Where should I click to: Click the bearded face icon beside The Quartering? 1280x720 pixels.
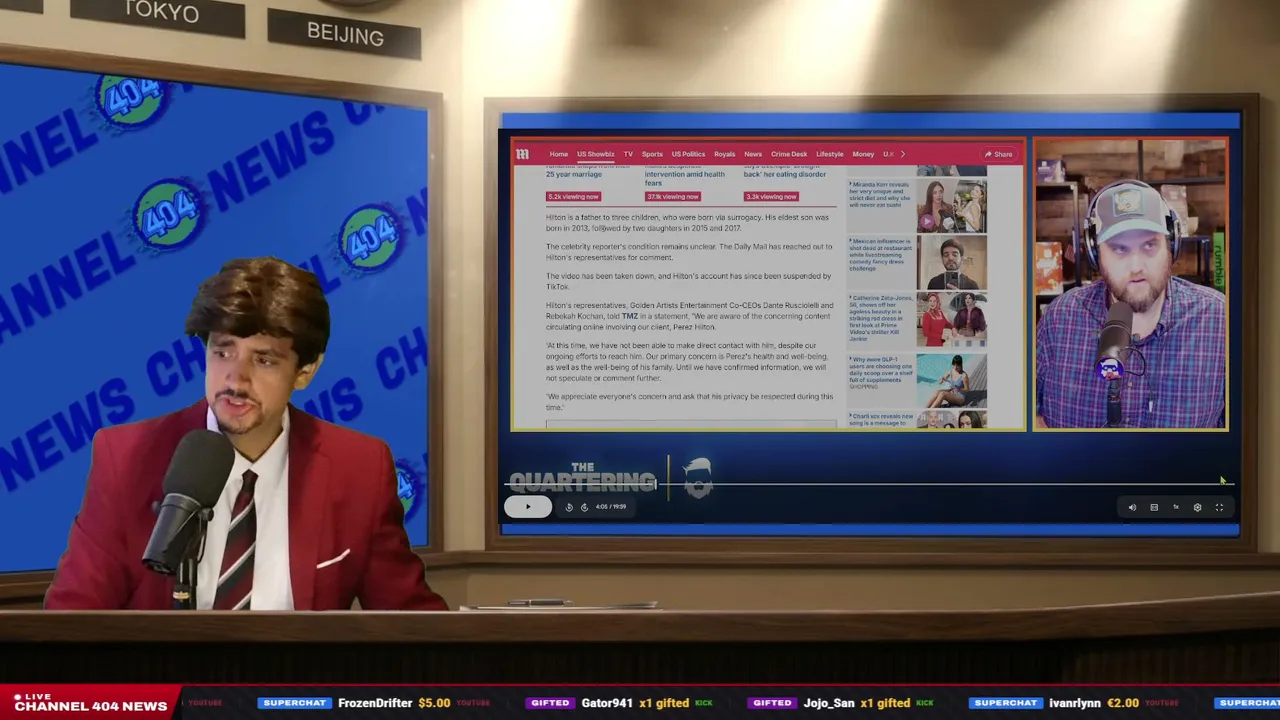698,477
